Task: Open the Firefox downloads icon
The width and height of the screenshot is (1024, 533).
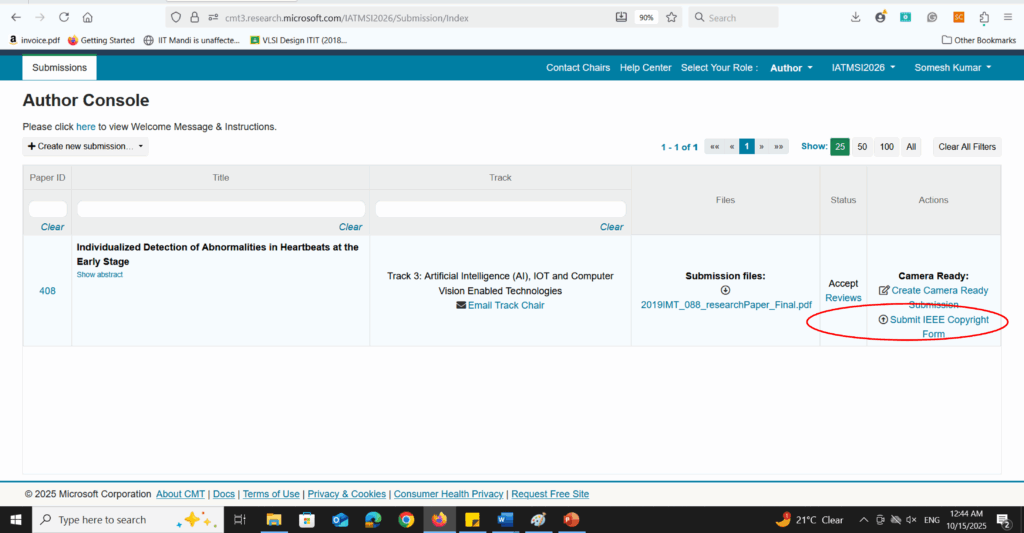Action: (x=855, y=17)
